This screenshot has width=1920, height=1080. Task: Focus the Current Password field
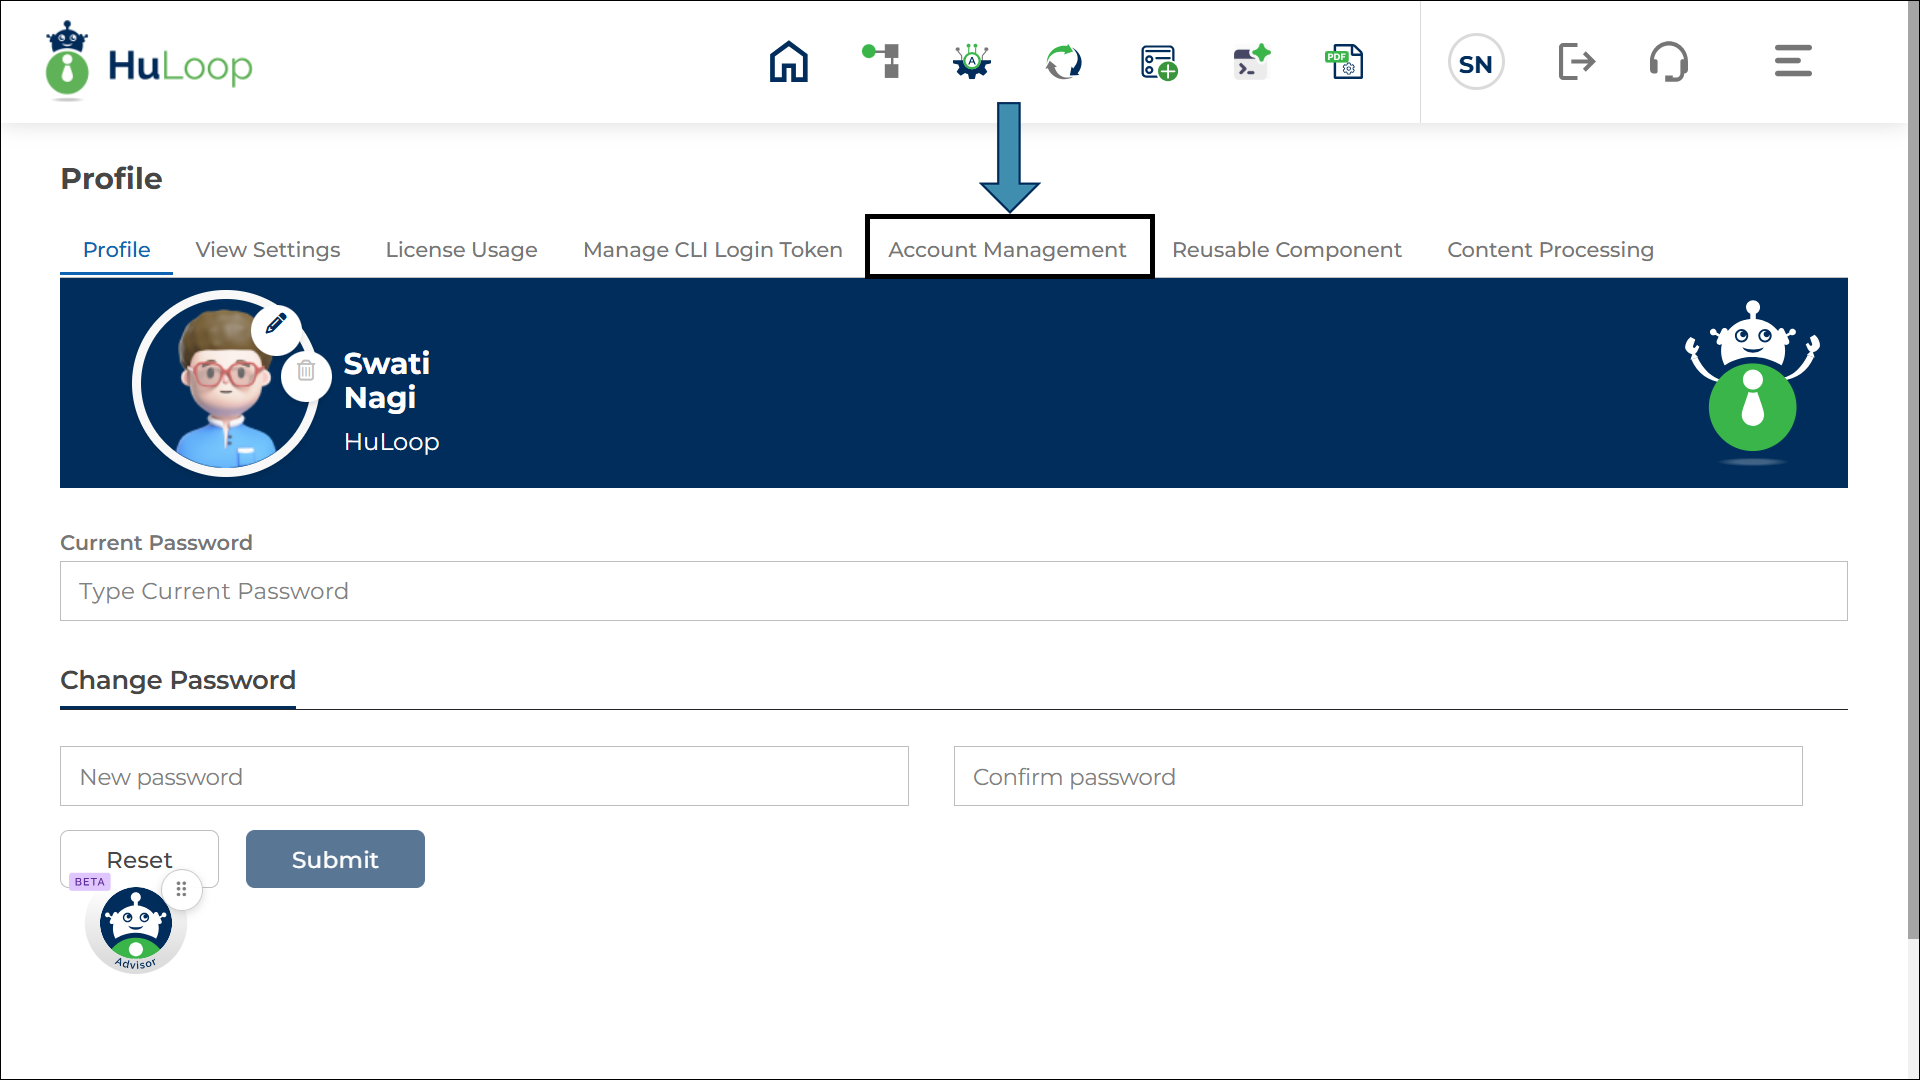point(953,591)
